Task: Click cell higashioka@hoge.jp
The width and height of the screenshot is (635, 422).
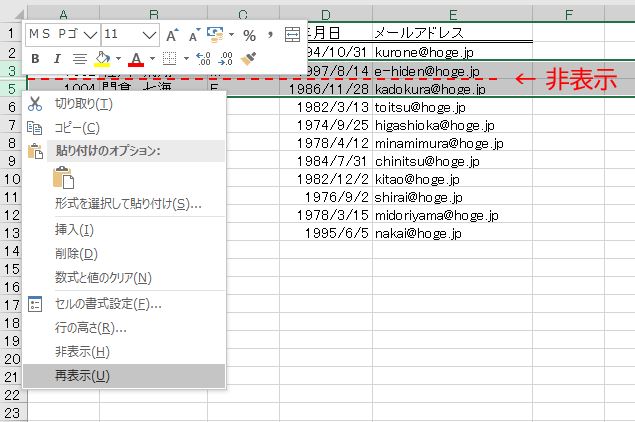Action: pyautogui.click(x=452, y=125)
